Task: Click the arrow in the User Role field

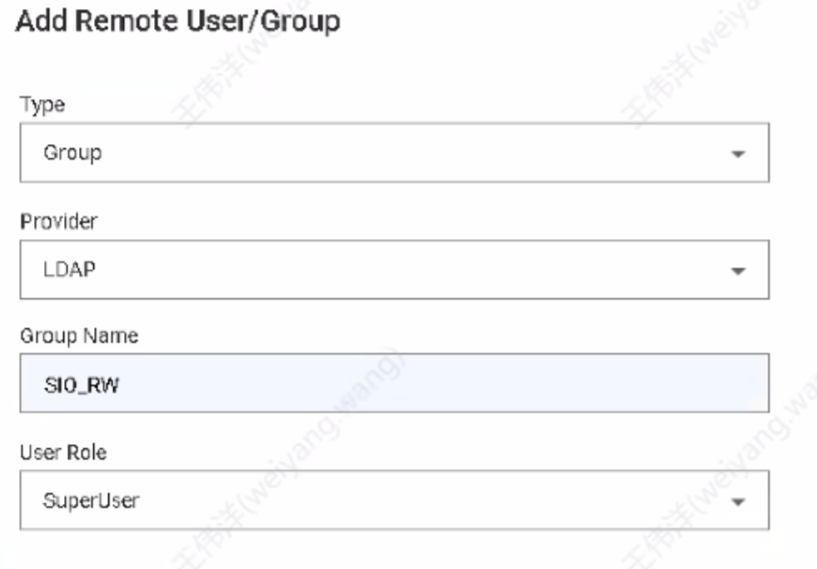Action: pyautogui.click(x=738, y=501)
